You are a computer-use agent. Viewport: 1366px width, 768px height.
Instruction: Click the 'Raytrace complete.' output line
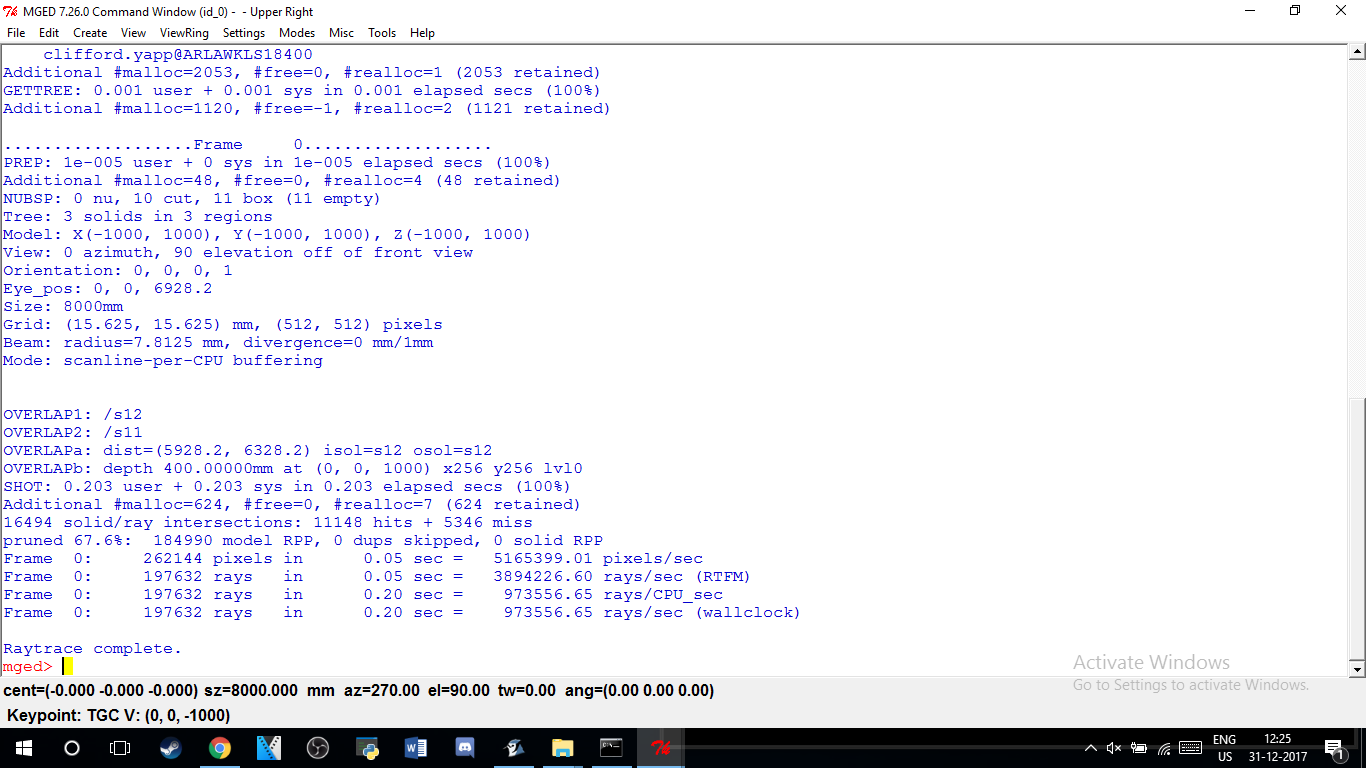tap(93, 648)
